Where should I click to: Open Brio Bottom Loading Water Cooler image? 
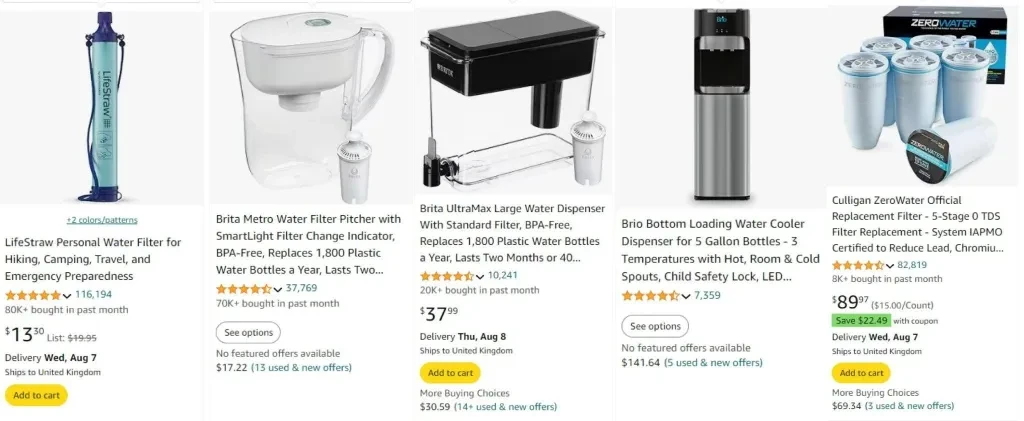coord(722,104)
